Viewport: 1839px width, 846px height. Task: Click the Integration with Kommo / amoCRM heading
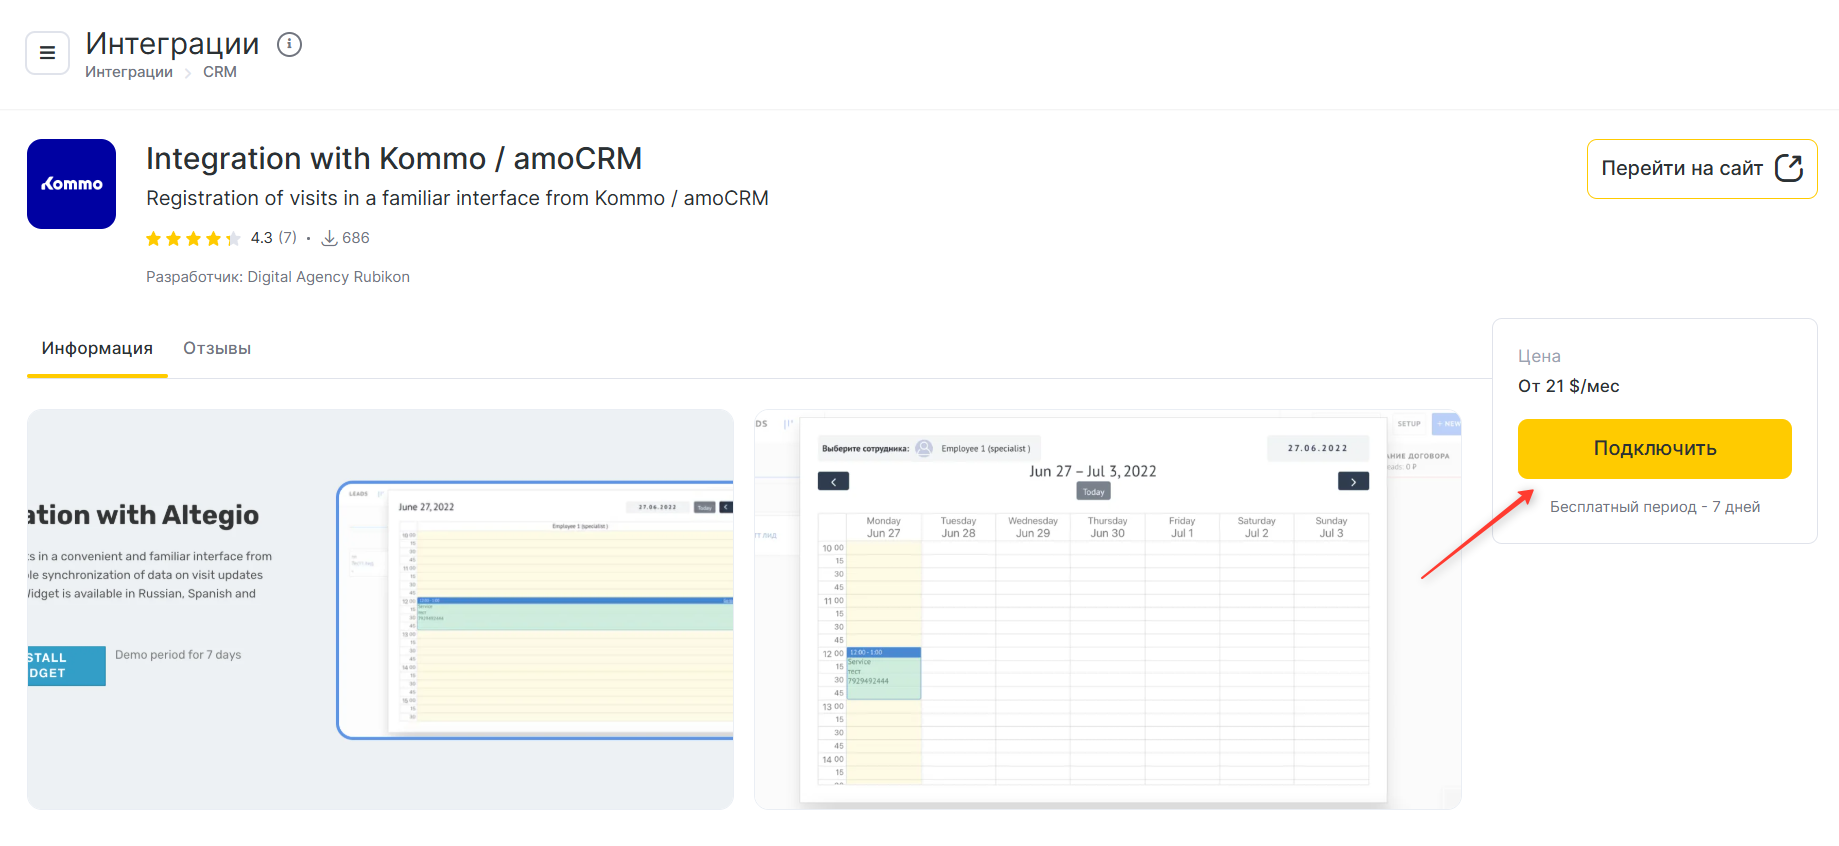pyautogui.click(x=394, y=159)
